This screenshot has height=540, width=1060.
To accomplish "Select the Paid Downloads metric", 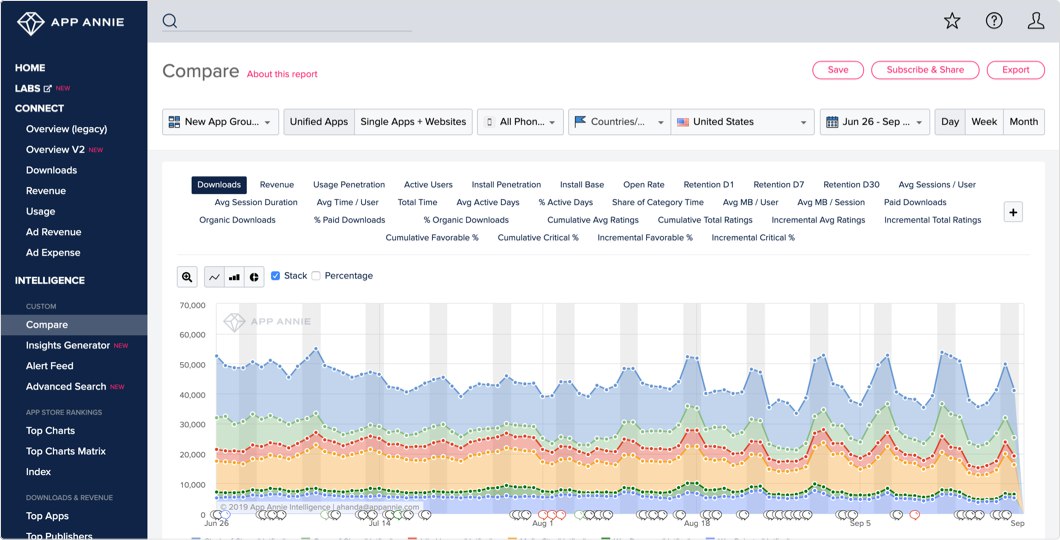I will click(915, 202).
